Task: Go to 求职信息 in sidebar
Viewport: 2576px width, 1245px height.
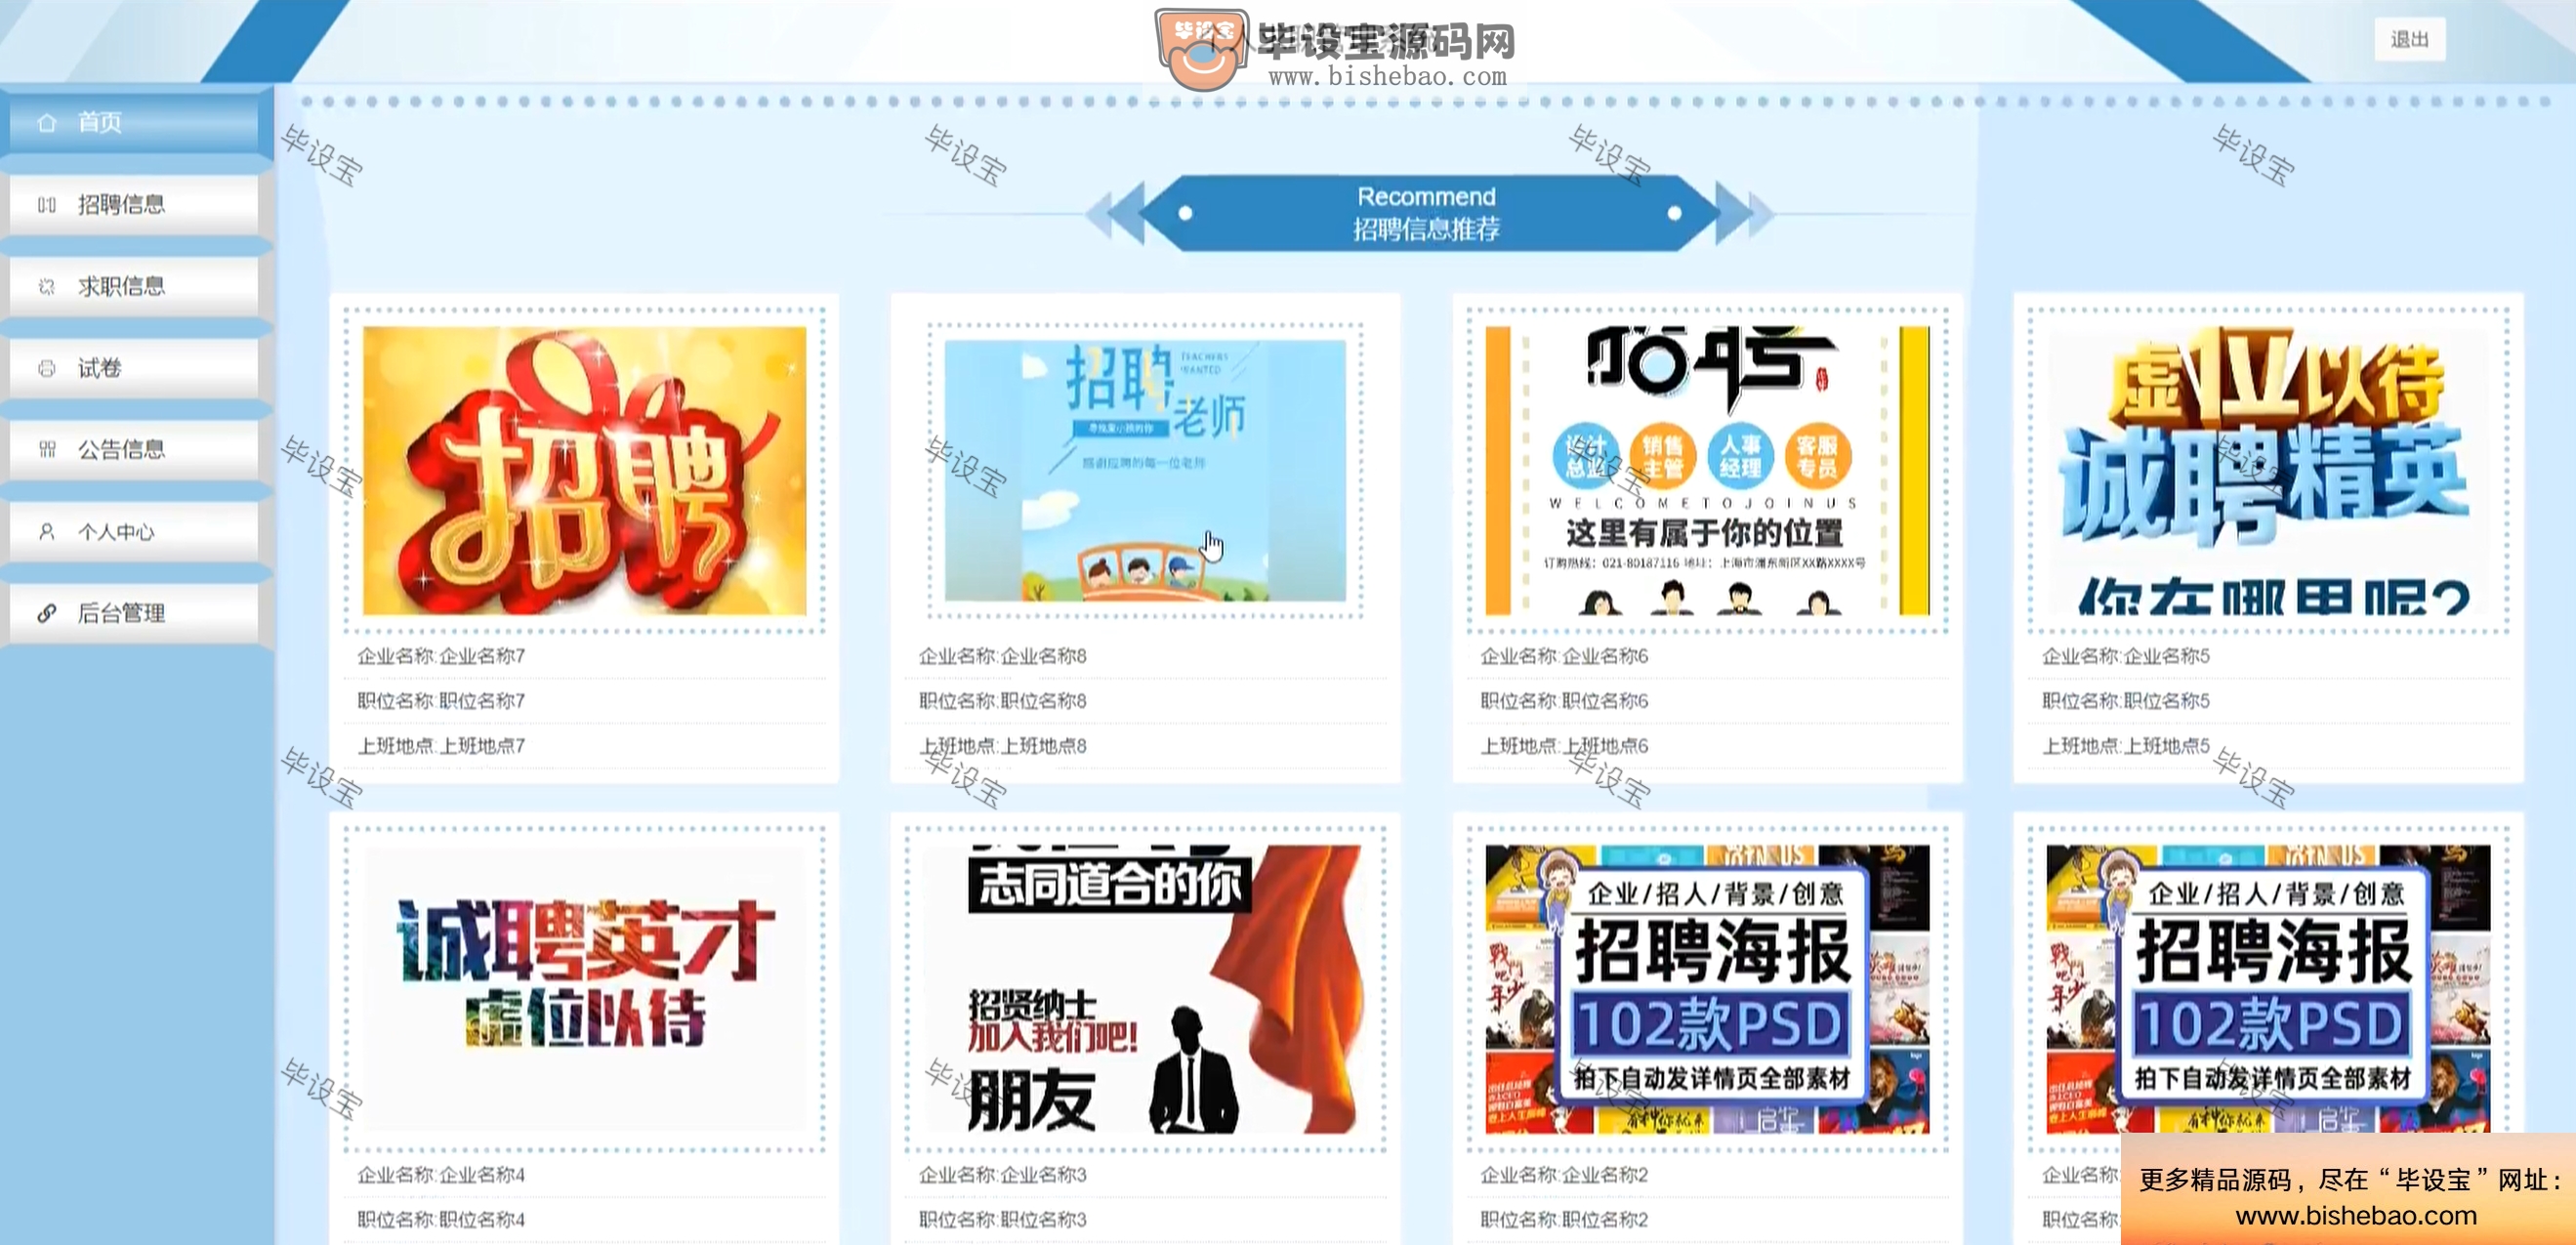Action: 134,286
